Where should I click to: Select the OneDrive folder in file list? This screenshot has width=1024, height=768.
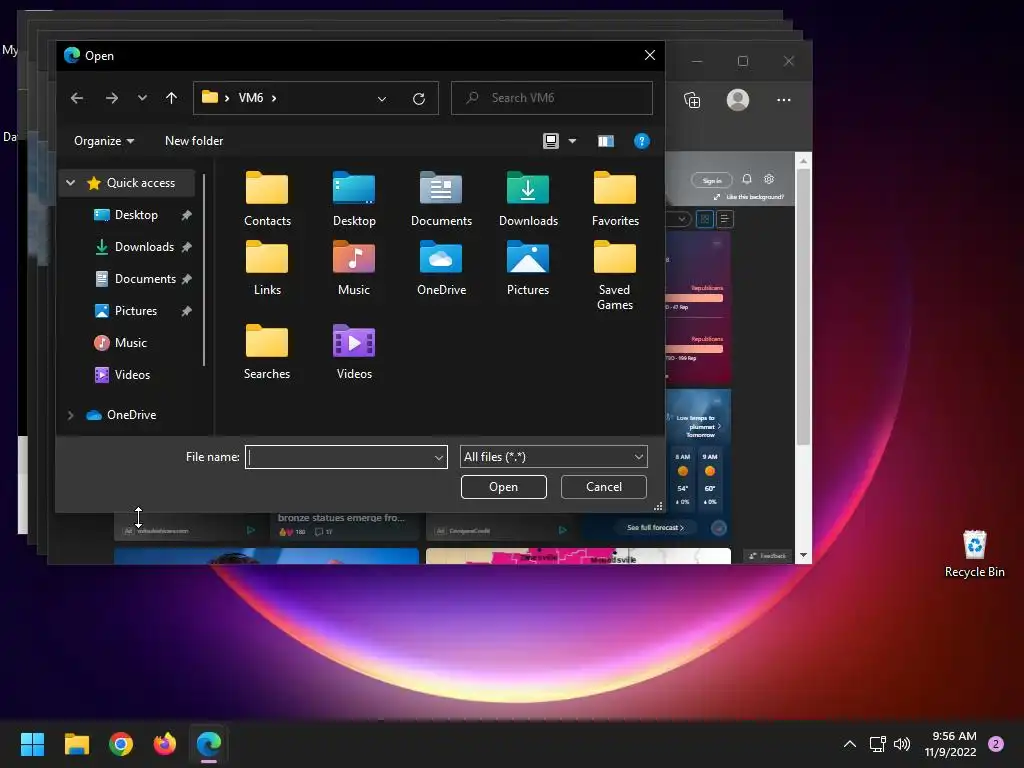[441, 268]
